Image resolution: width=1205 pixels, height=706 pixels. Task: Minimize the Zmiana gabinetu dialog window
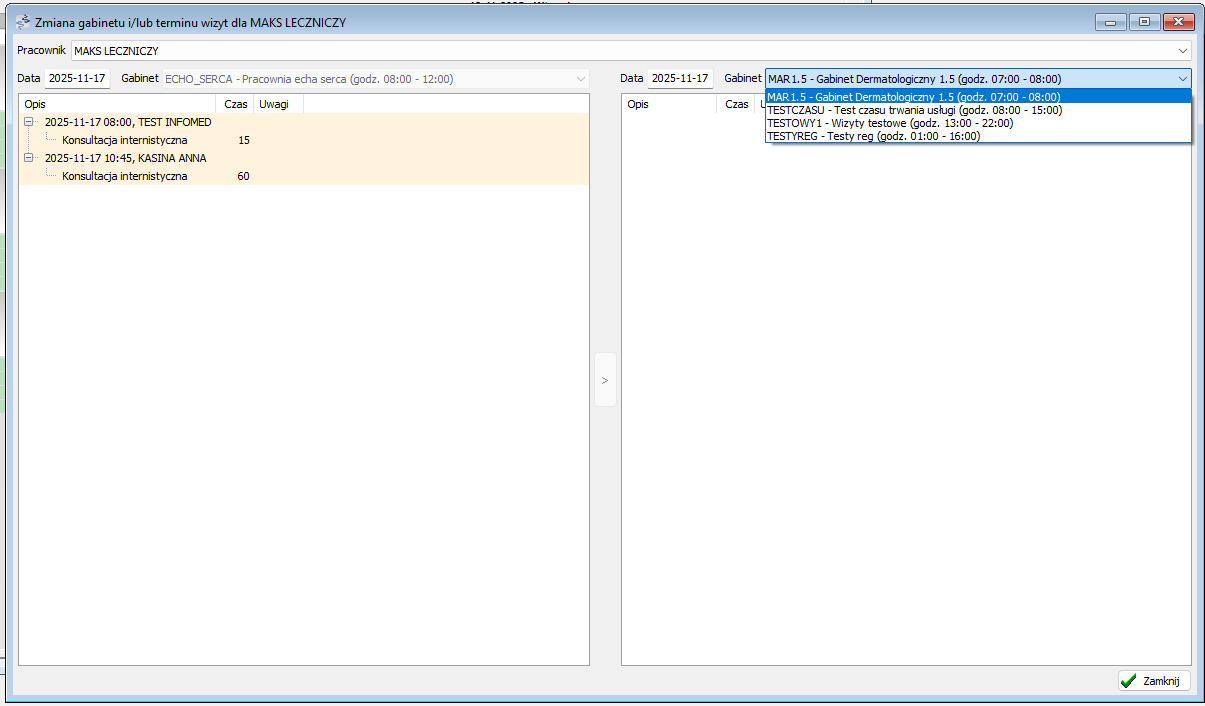click(1110, 22)
